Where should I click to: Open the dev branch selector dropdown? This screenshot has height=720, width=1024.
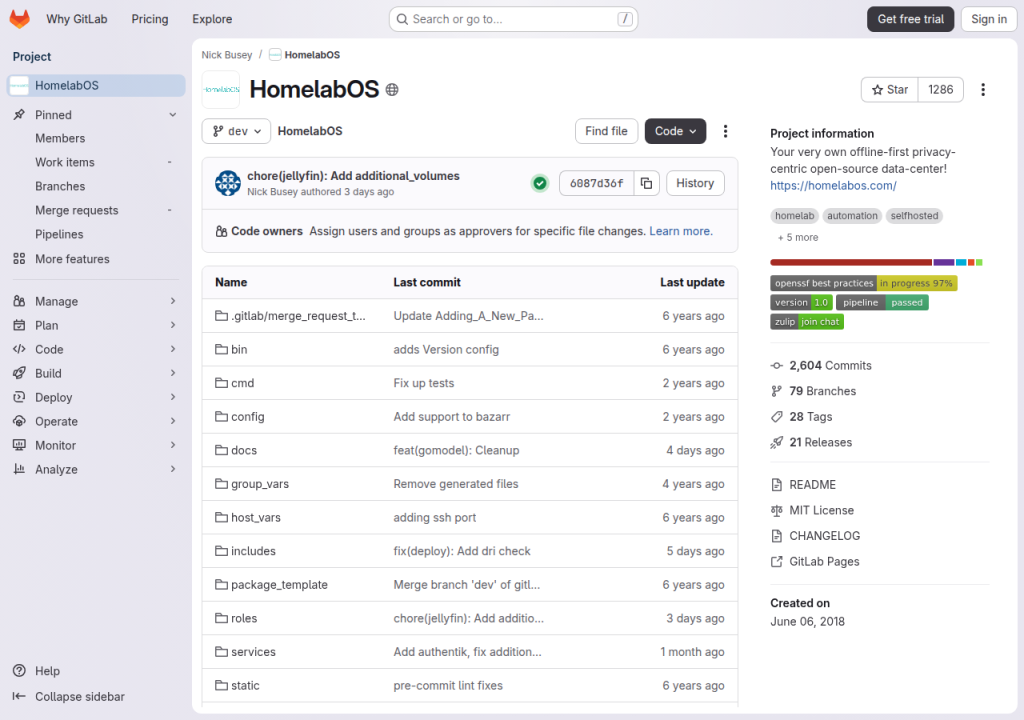click(x=236, y=131)
